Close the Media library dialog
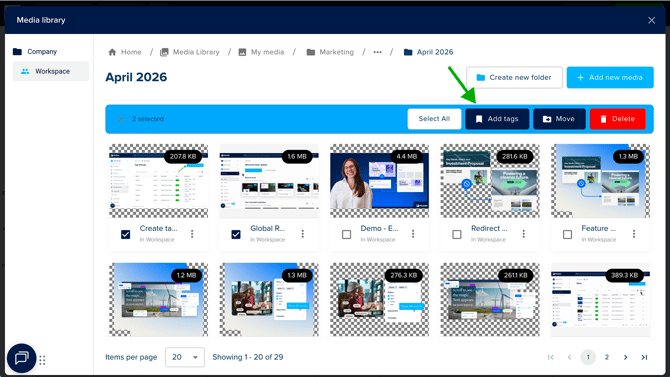The width and height of the screenshot is (670, 377). coord(652,20)
